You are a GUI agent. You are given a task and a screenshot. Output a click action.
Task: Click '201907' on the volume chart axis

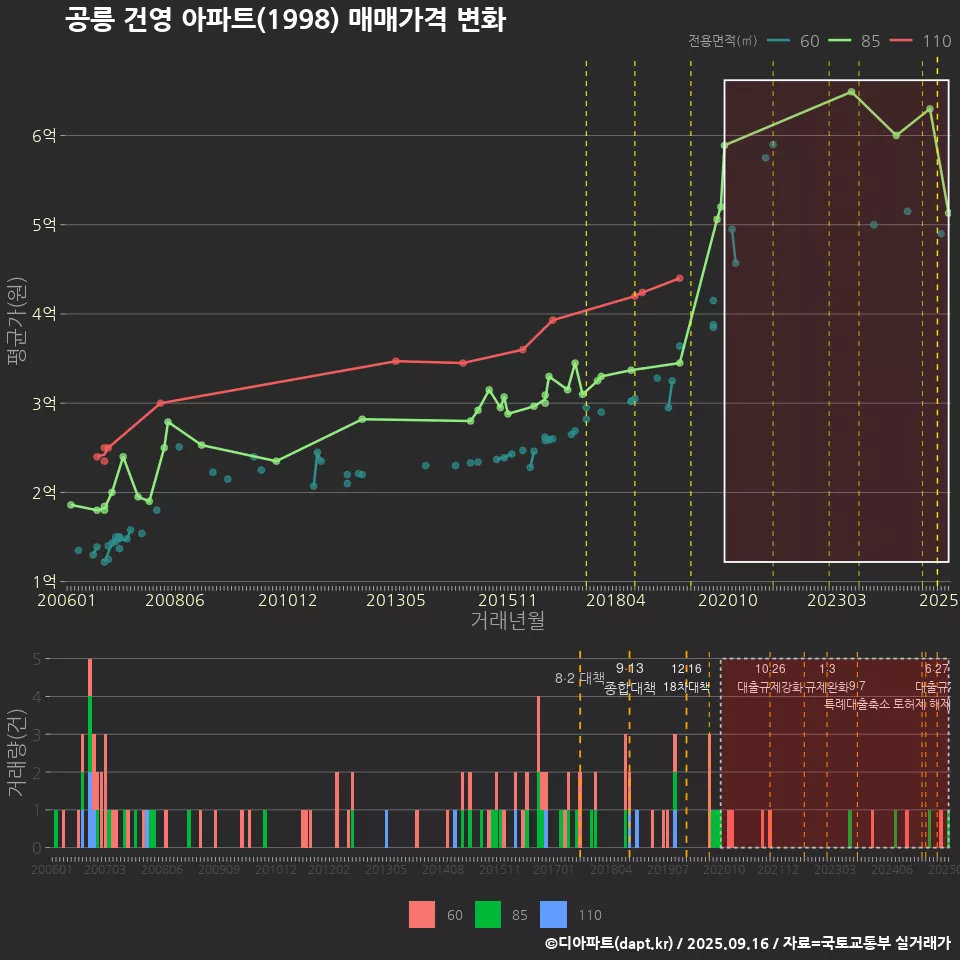coord(668,869)
